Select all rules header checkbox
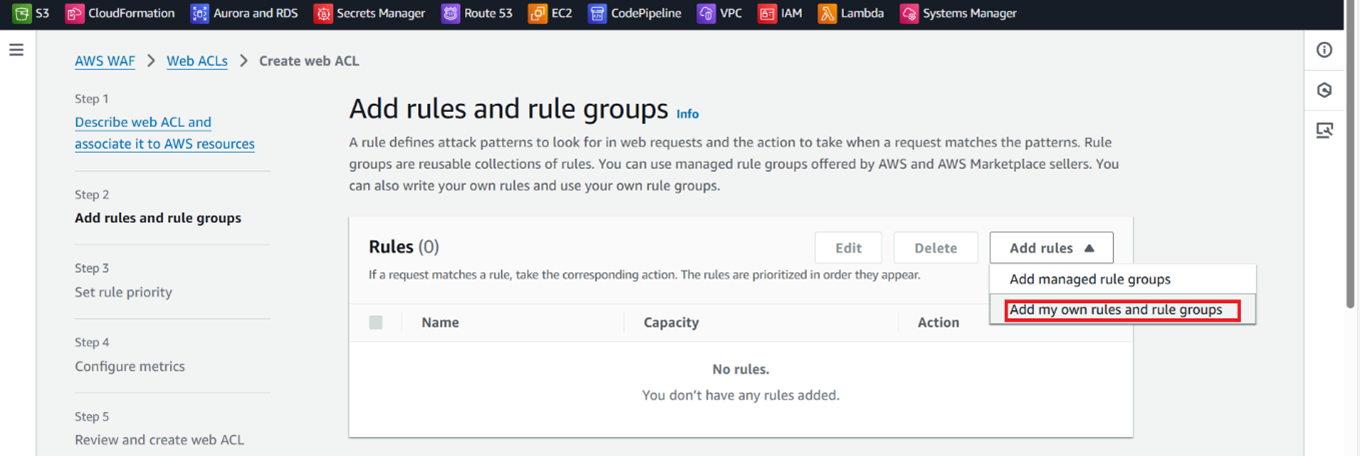This screenshot has height=456, width=1360. click(x=376, y=322)
